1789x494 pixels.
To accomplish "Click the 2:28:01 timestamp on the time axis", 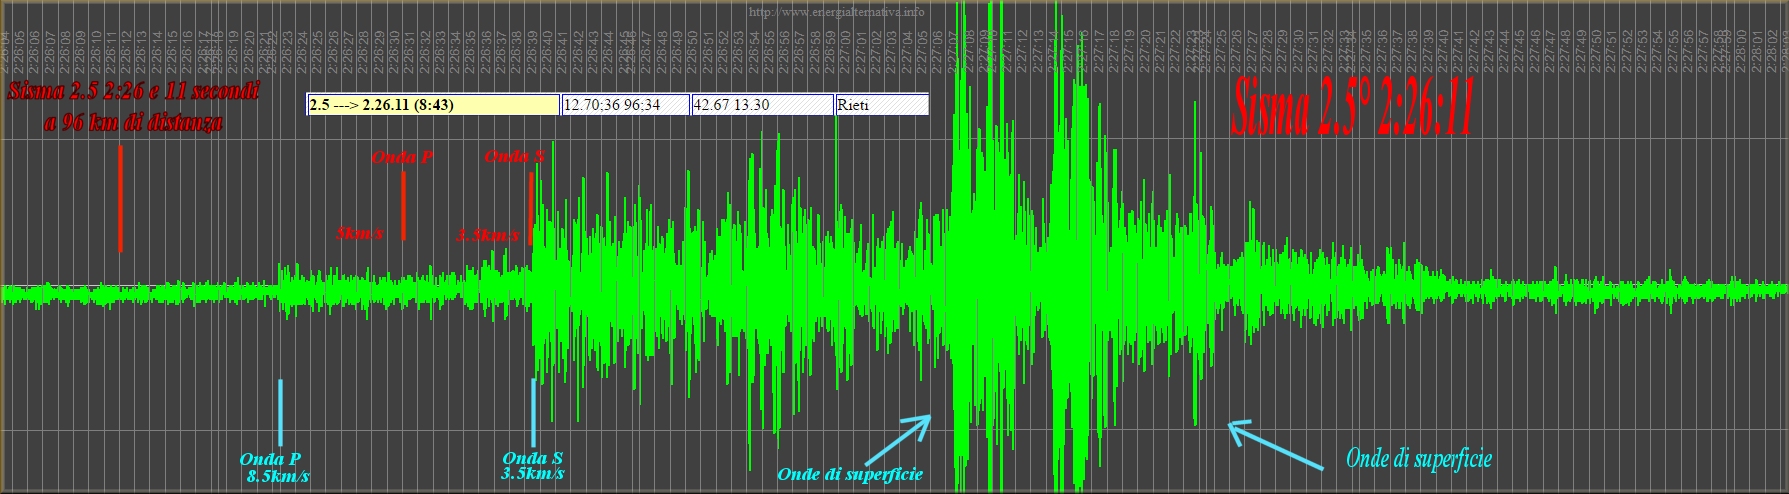I will (x=1757, y=50).
